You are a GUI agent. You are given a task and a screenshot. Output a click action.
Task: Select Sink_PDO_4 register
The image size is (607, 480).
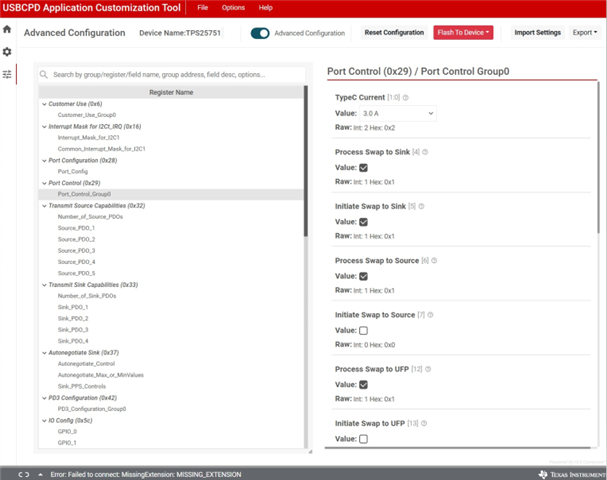[73, 341]
